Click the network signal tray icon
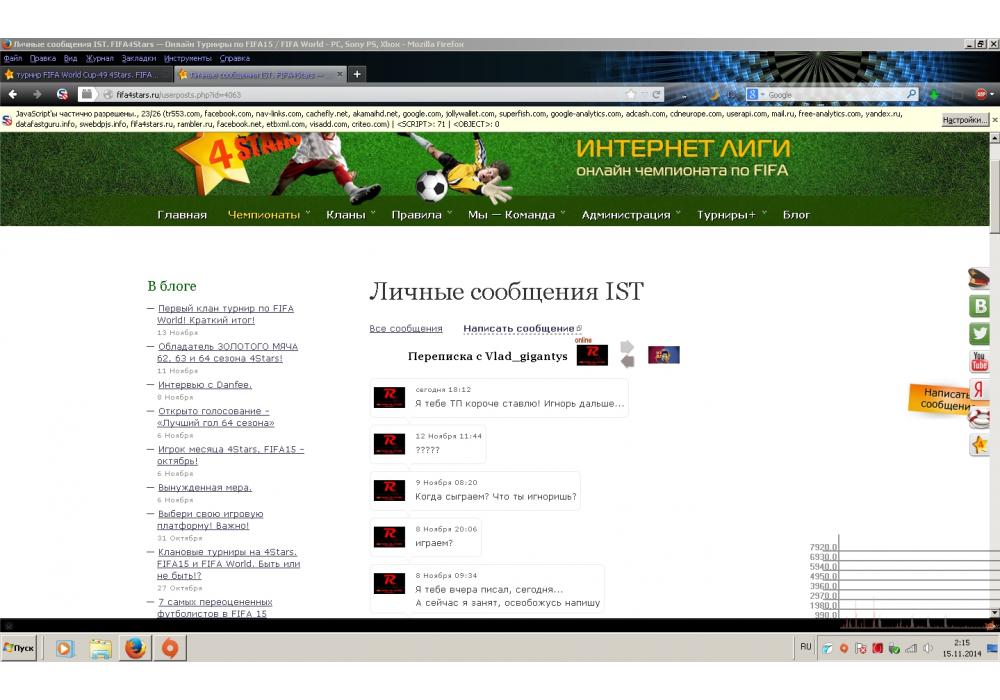 tap(911, 648)
